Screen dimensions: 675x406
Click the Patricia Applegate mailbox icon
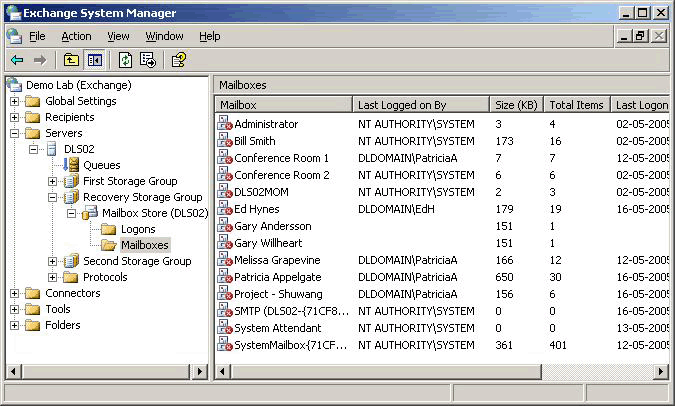click(225, 277)
